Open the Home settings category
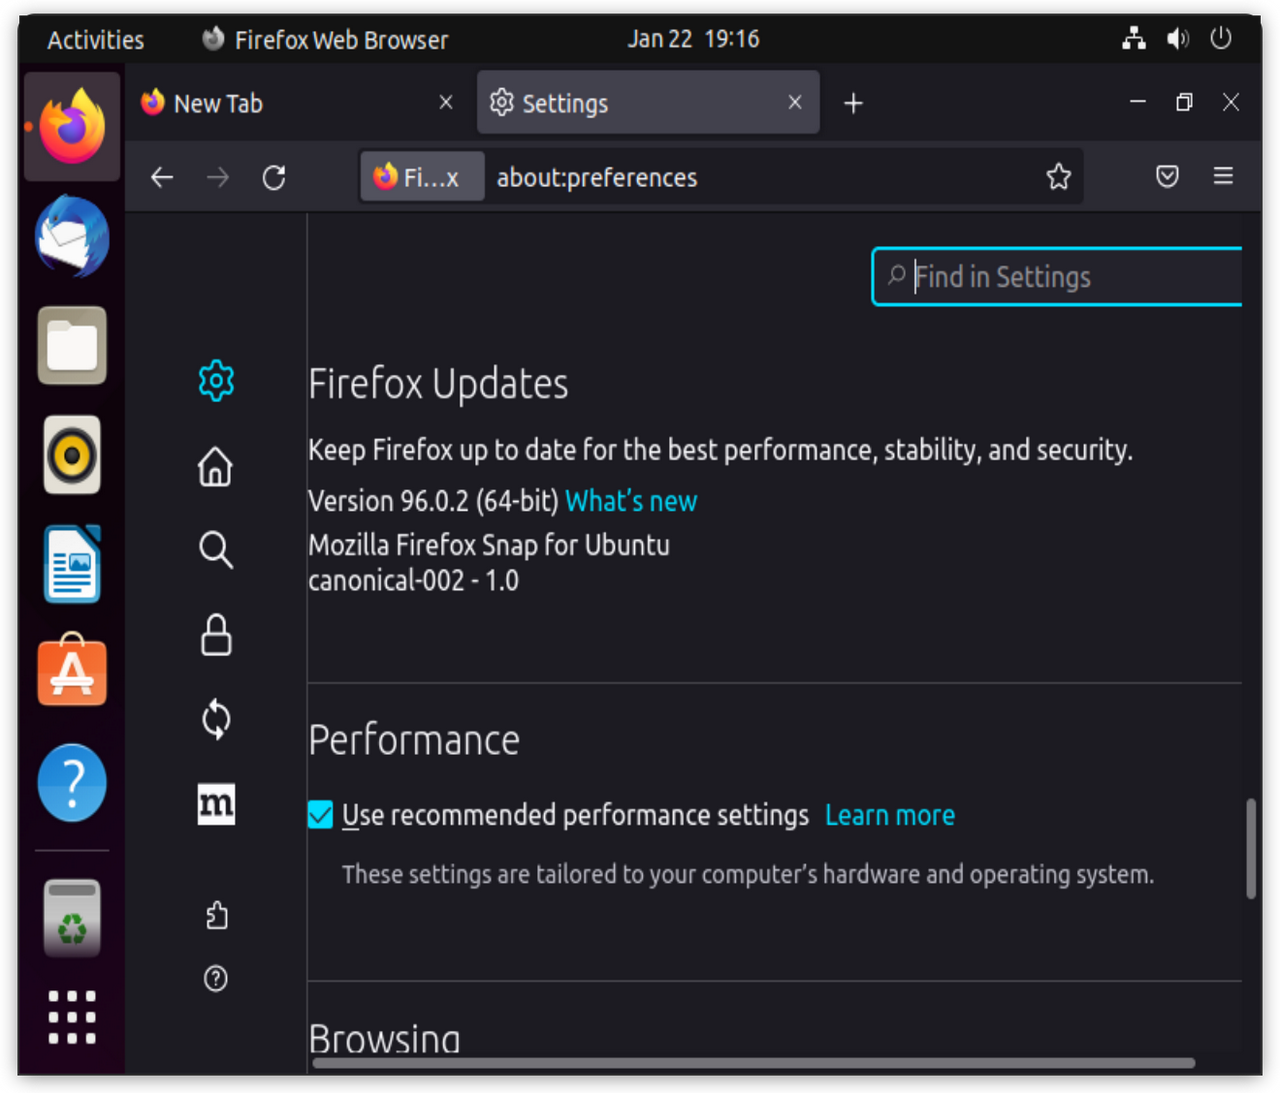Image resolution: width=1280 pixels, height=1093 pixels. 216,467
